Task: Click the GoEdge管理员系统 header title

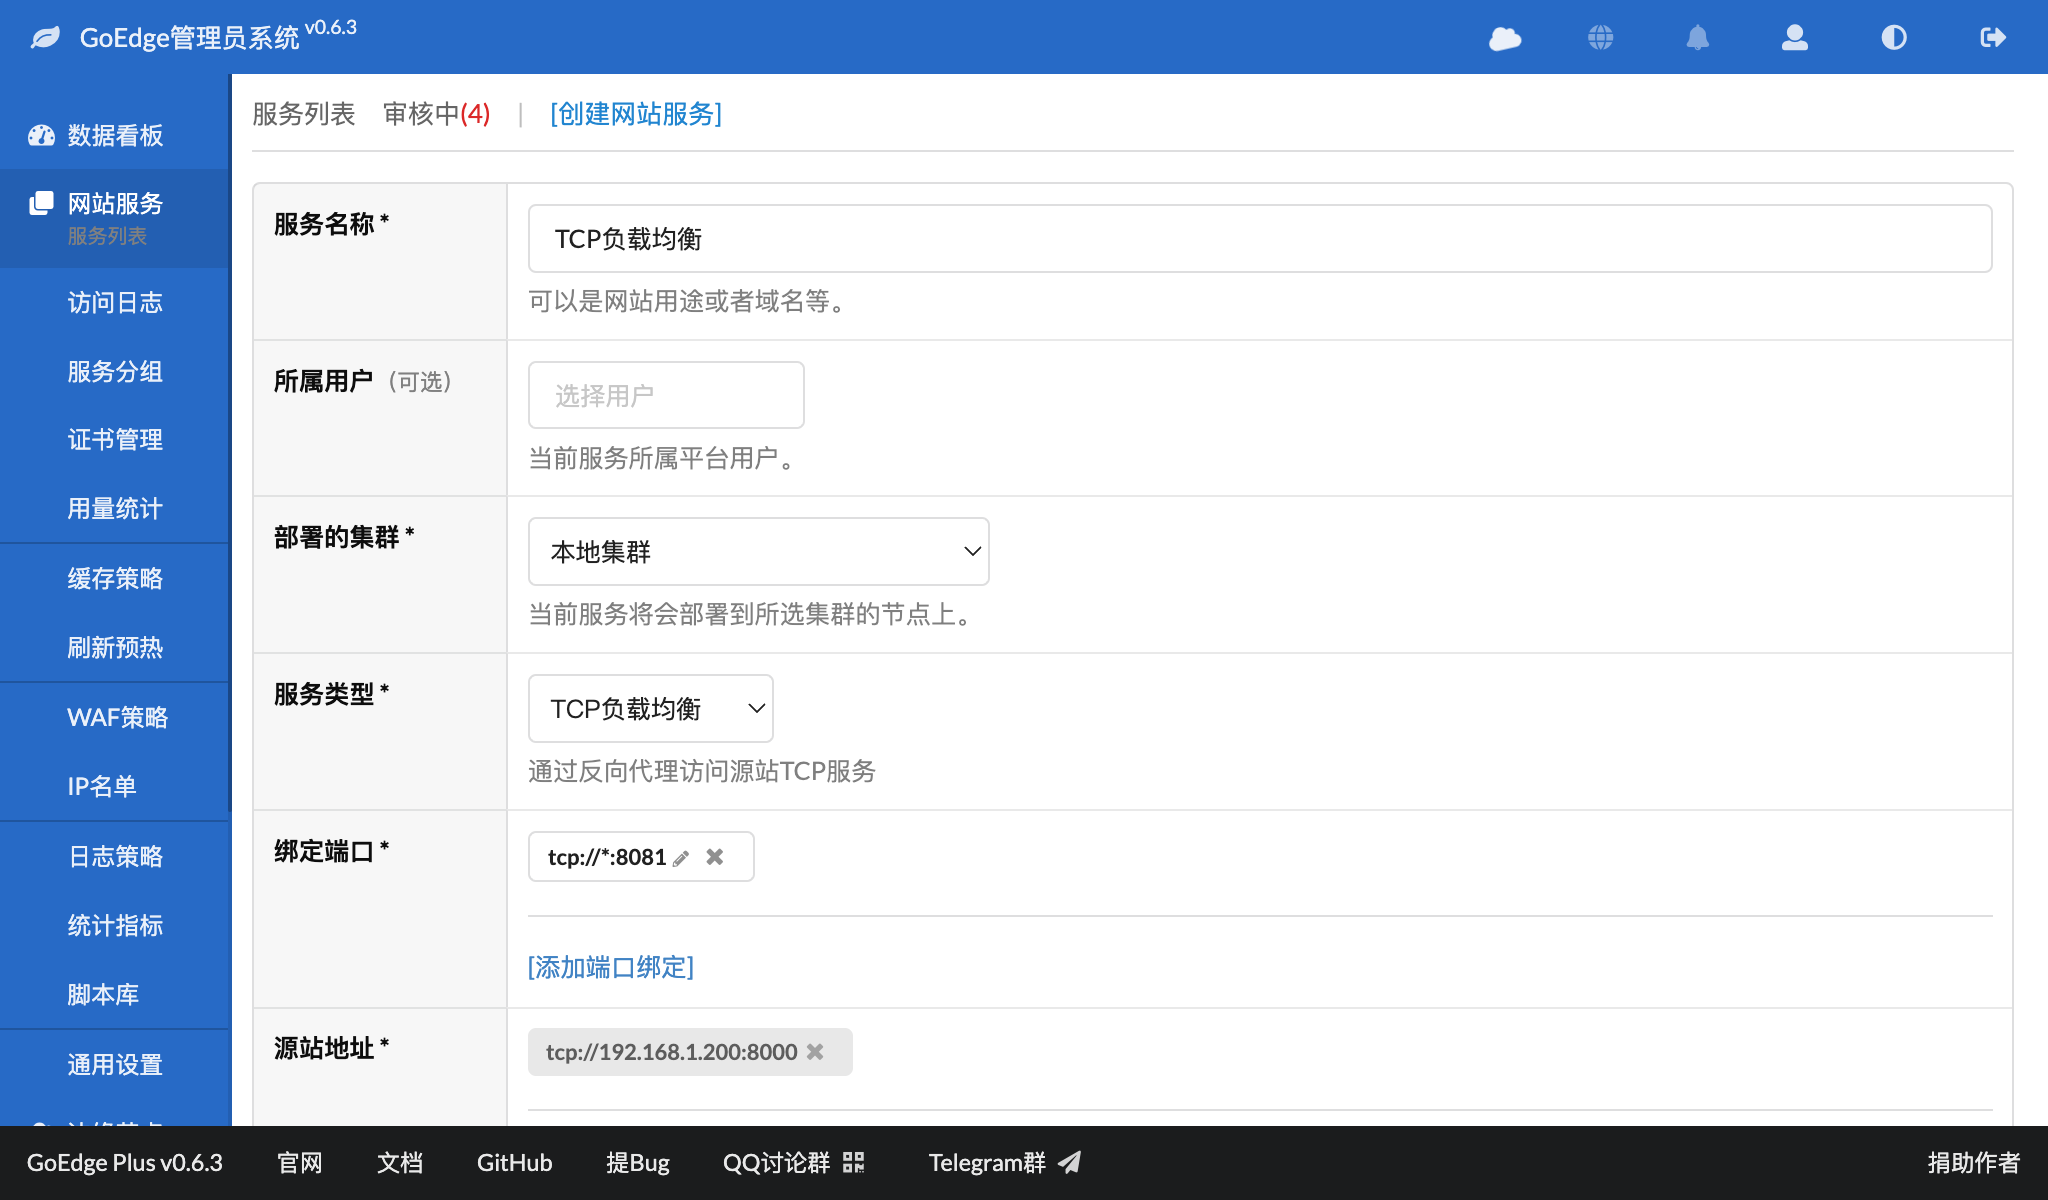Action: coord(189,38)
